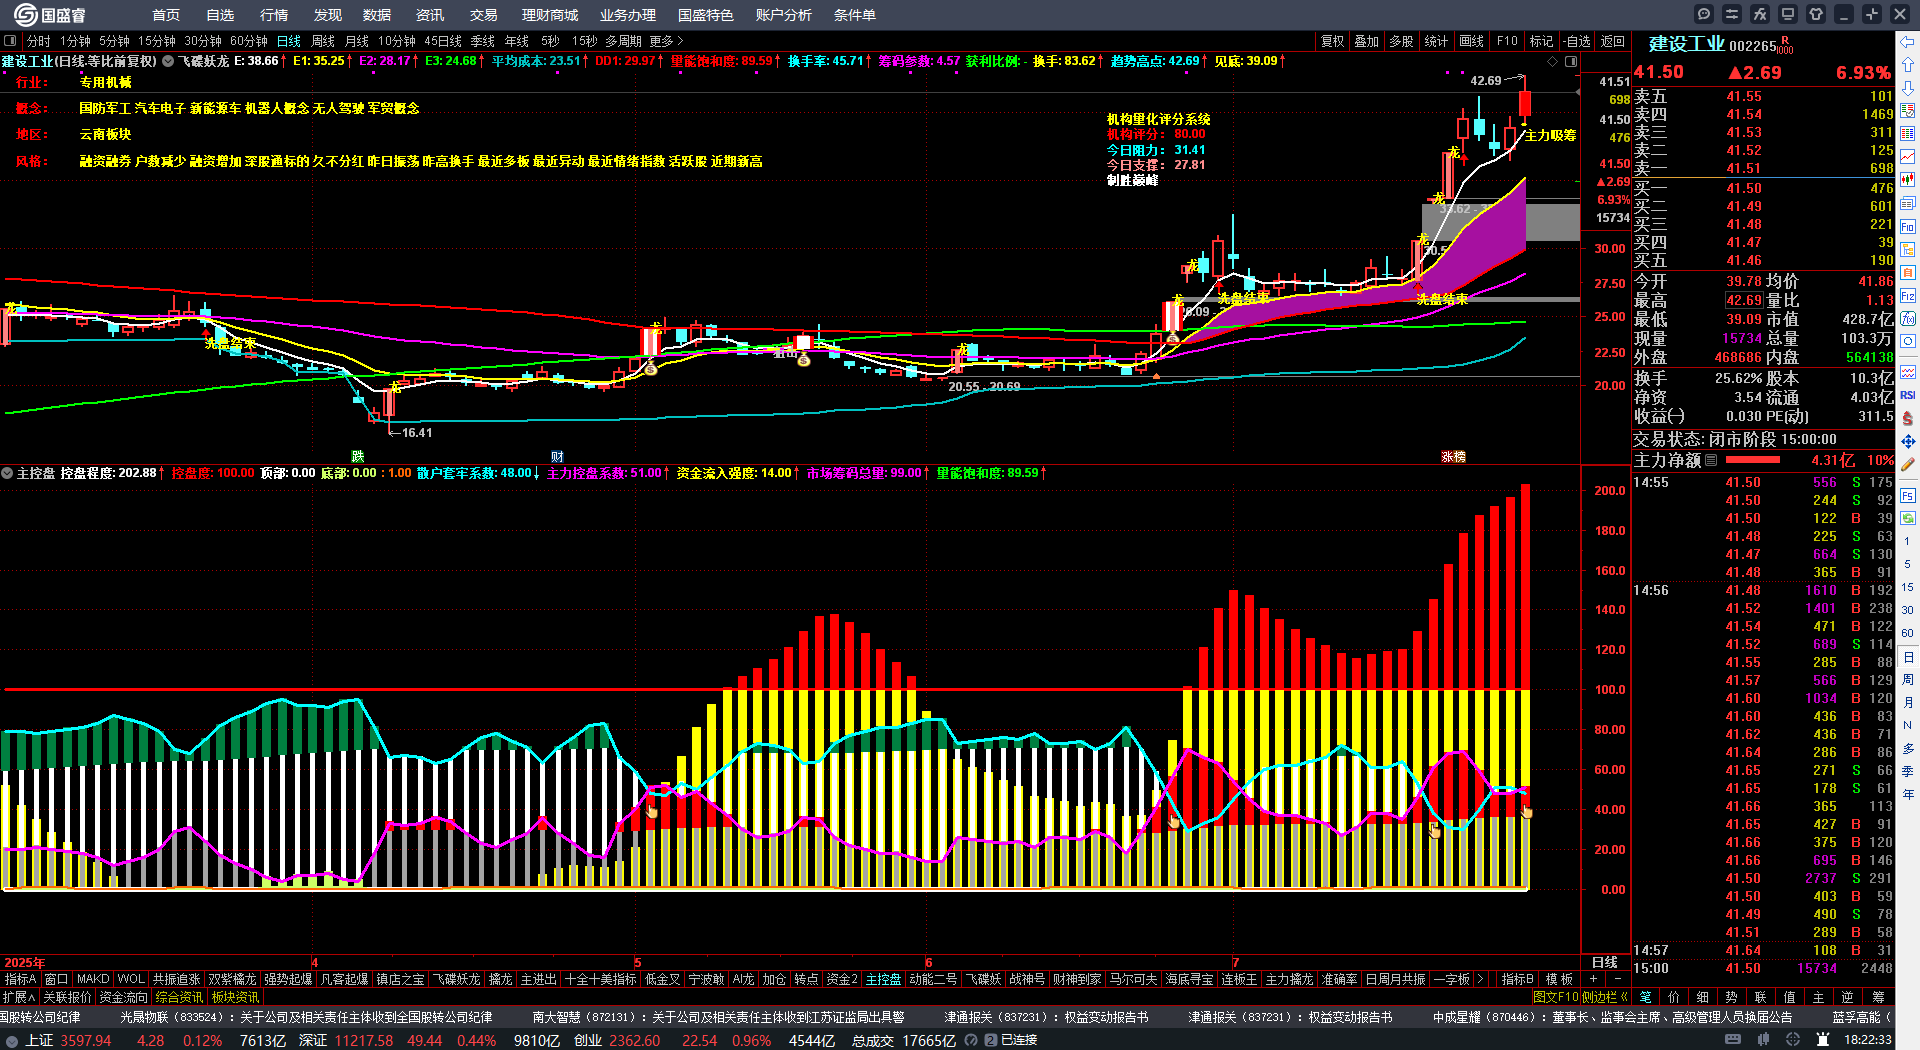Click the 光晟物联 (833524) news ticker item
The image size is (1920, 1050).
[x=306, y=1017]
